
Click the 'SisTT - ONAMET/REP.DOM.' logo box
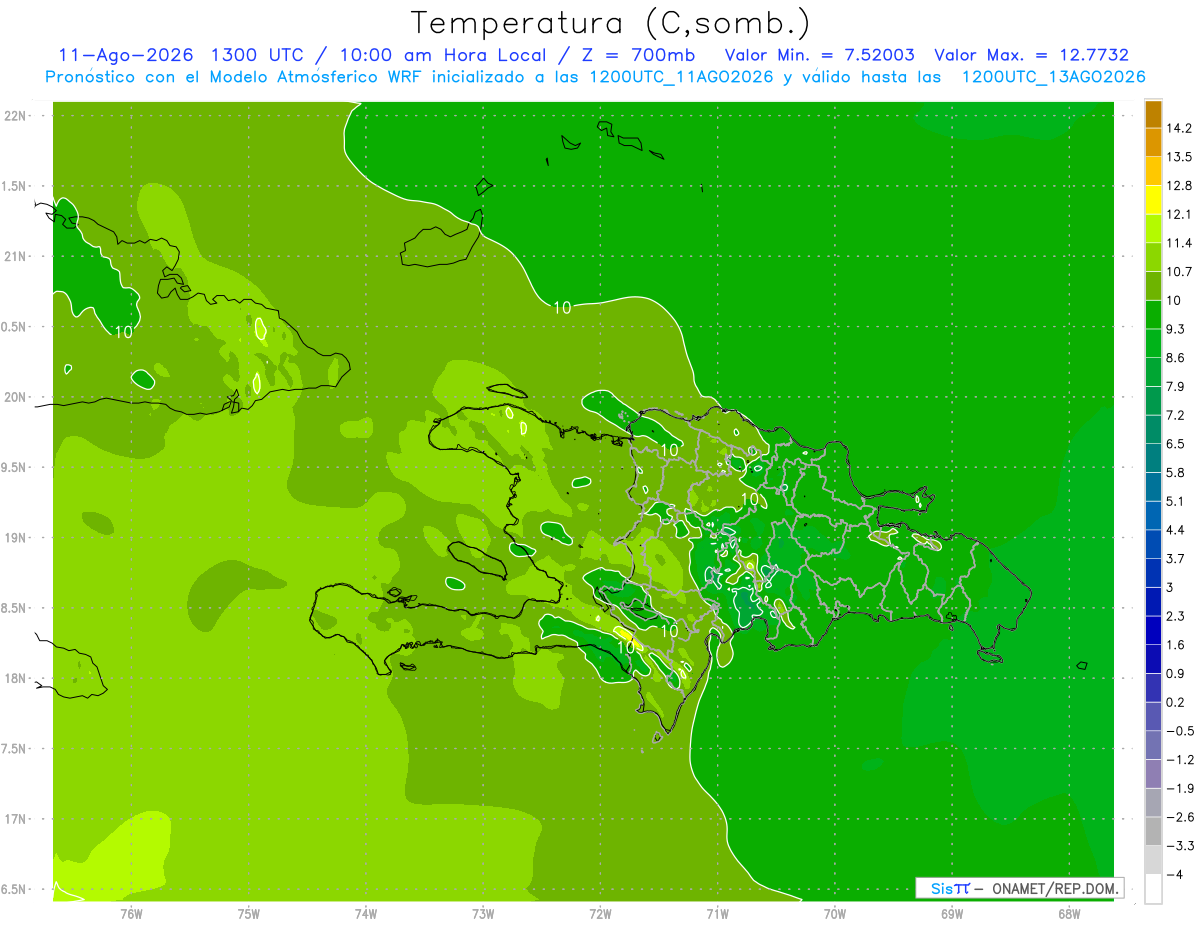click(1019, 888)
